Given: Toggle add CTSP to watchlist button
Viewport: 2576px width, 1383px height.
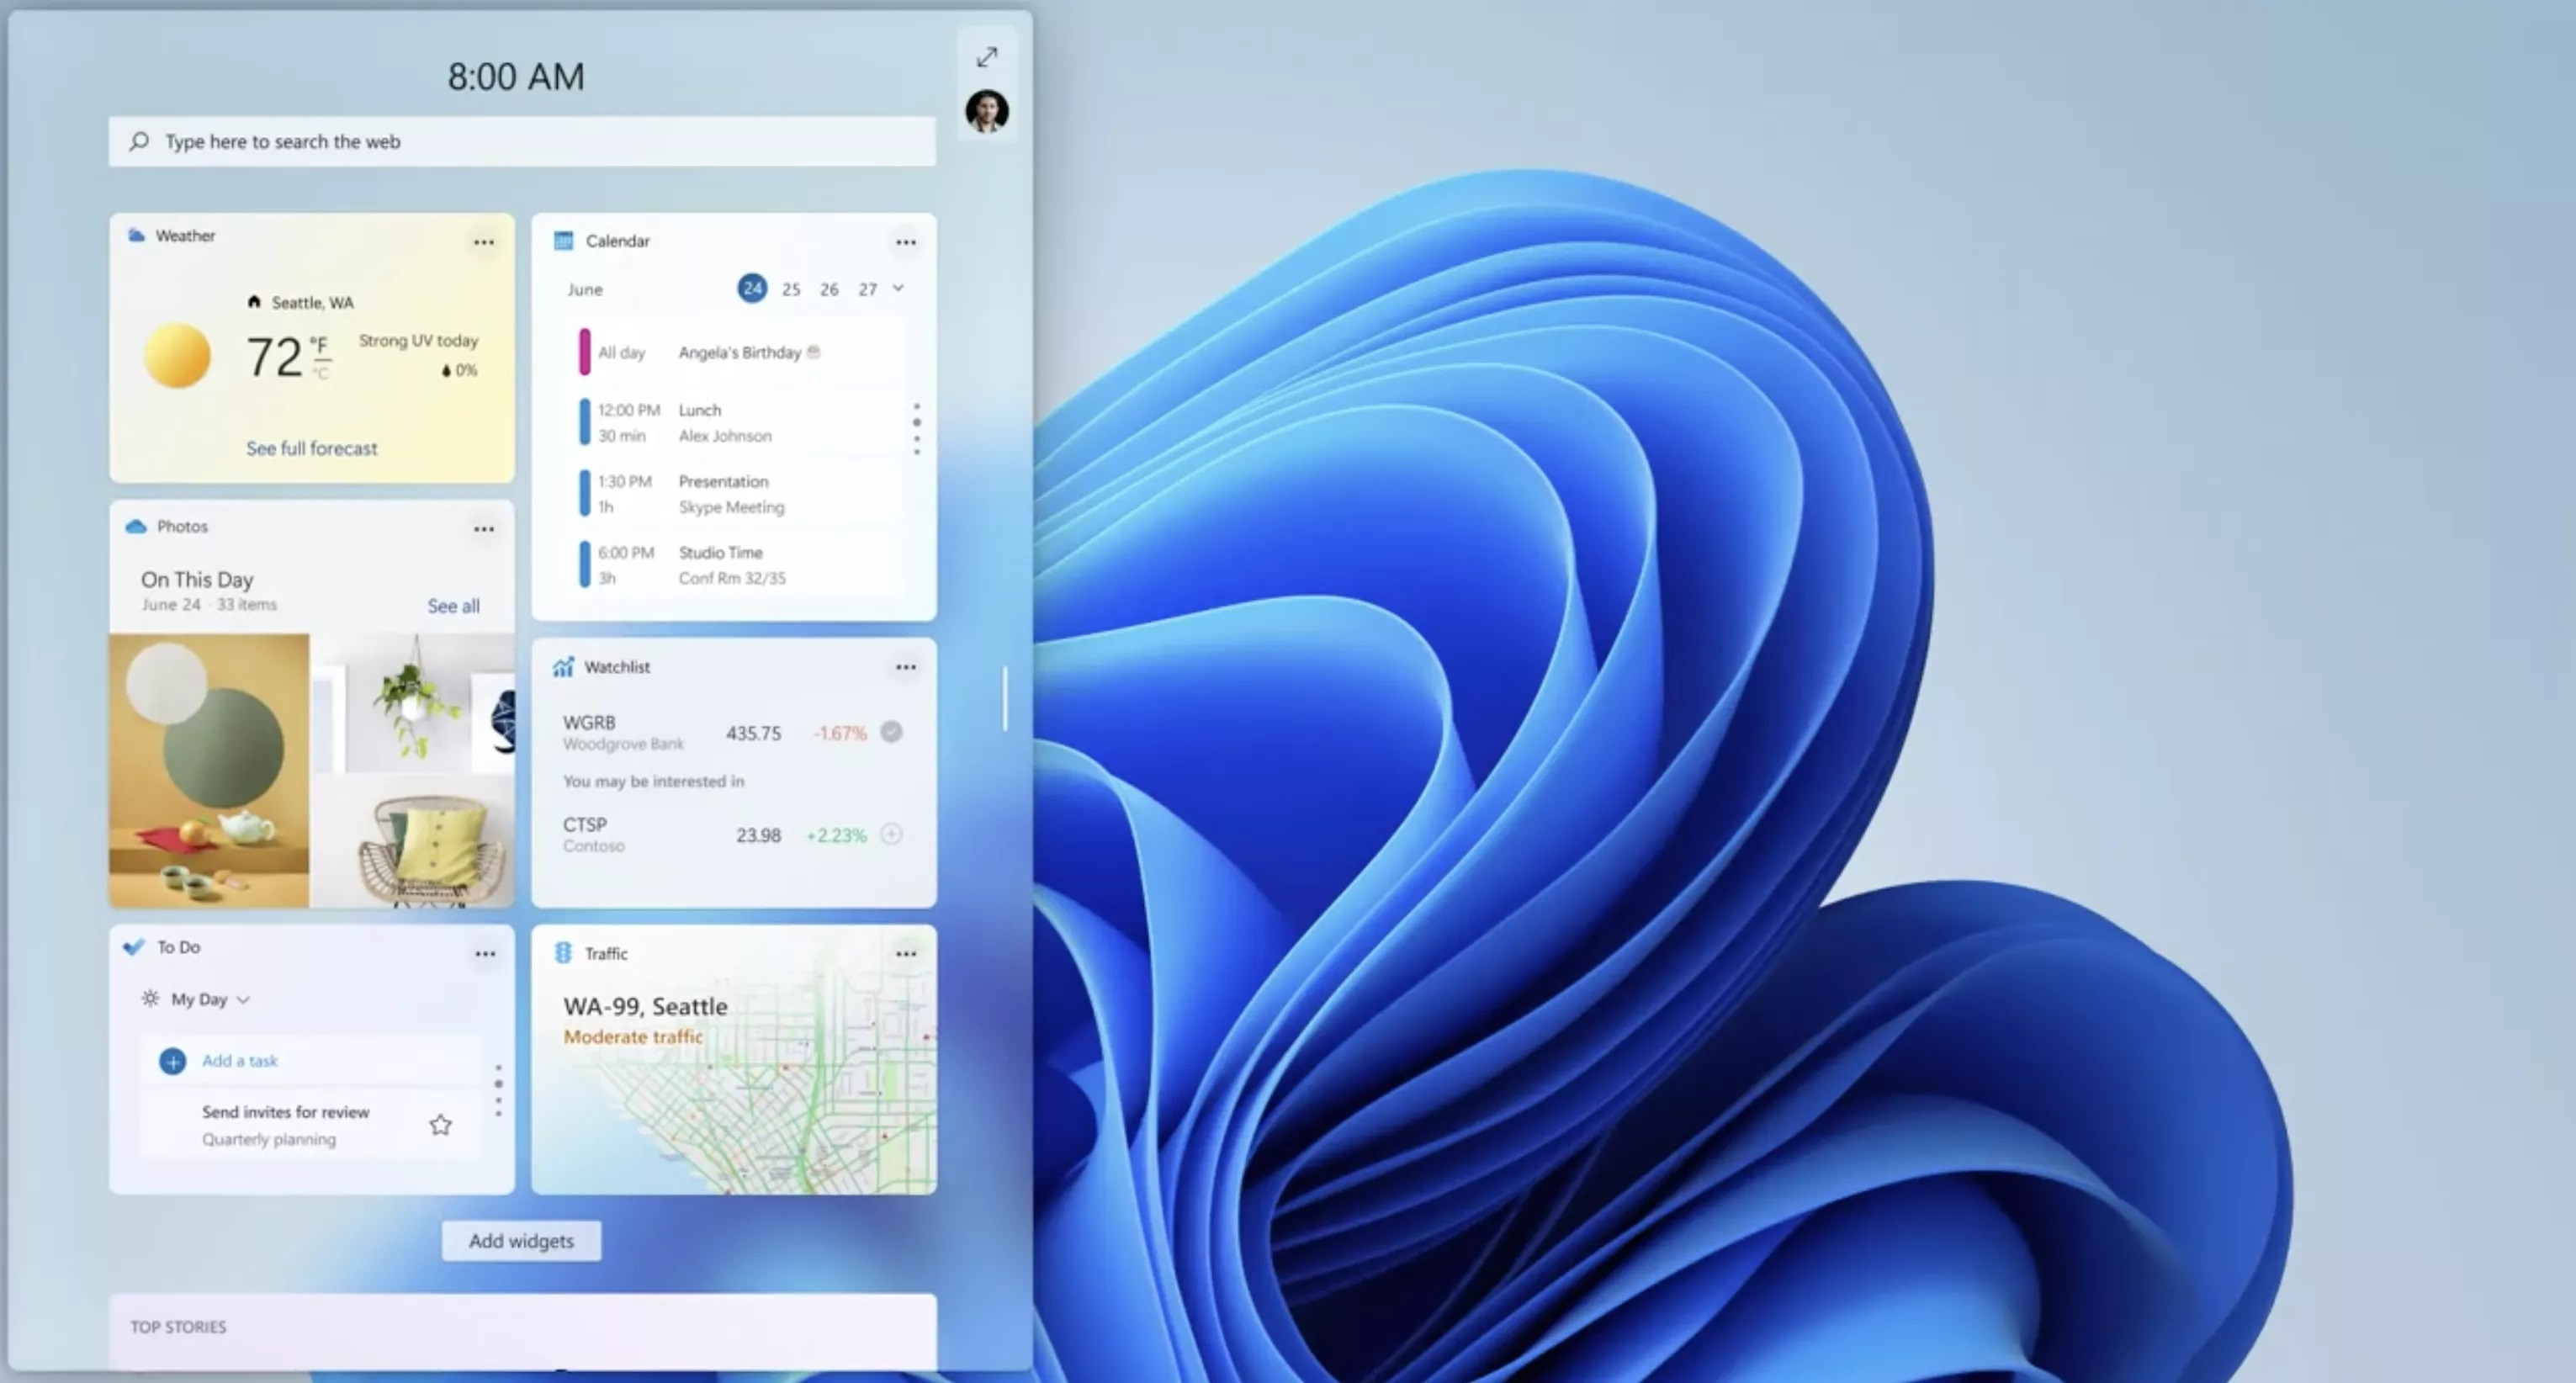Looking at the screenshot, I should [893, 835].
